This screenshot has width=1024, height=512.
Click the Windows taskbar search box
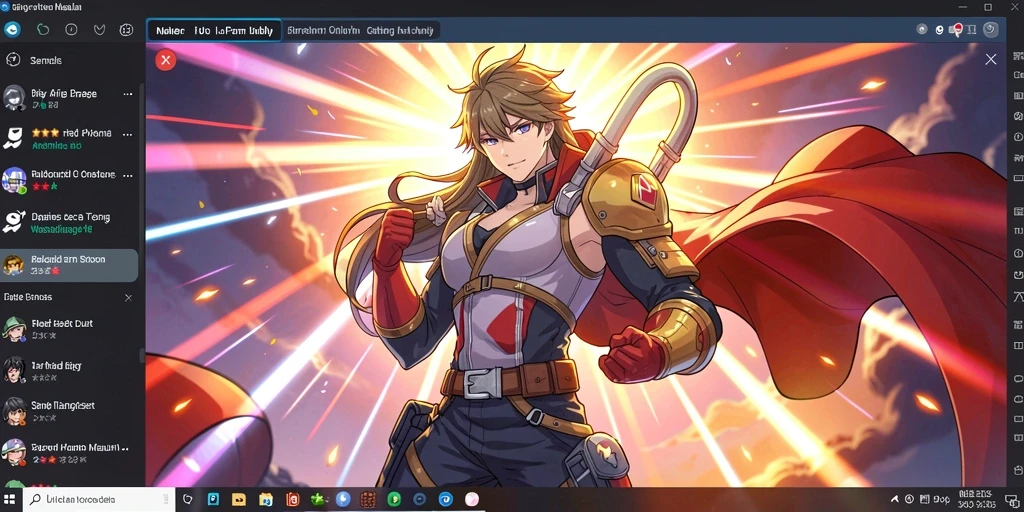(x=99, y=499)
